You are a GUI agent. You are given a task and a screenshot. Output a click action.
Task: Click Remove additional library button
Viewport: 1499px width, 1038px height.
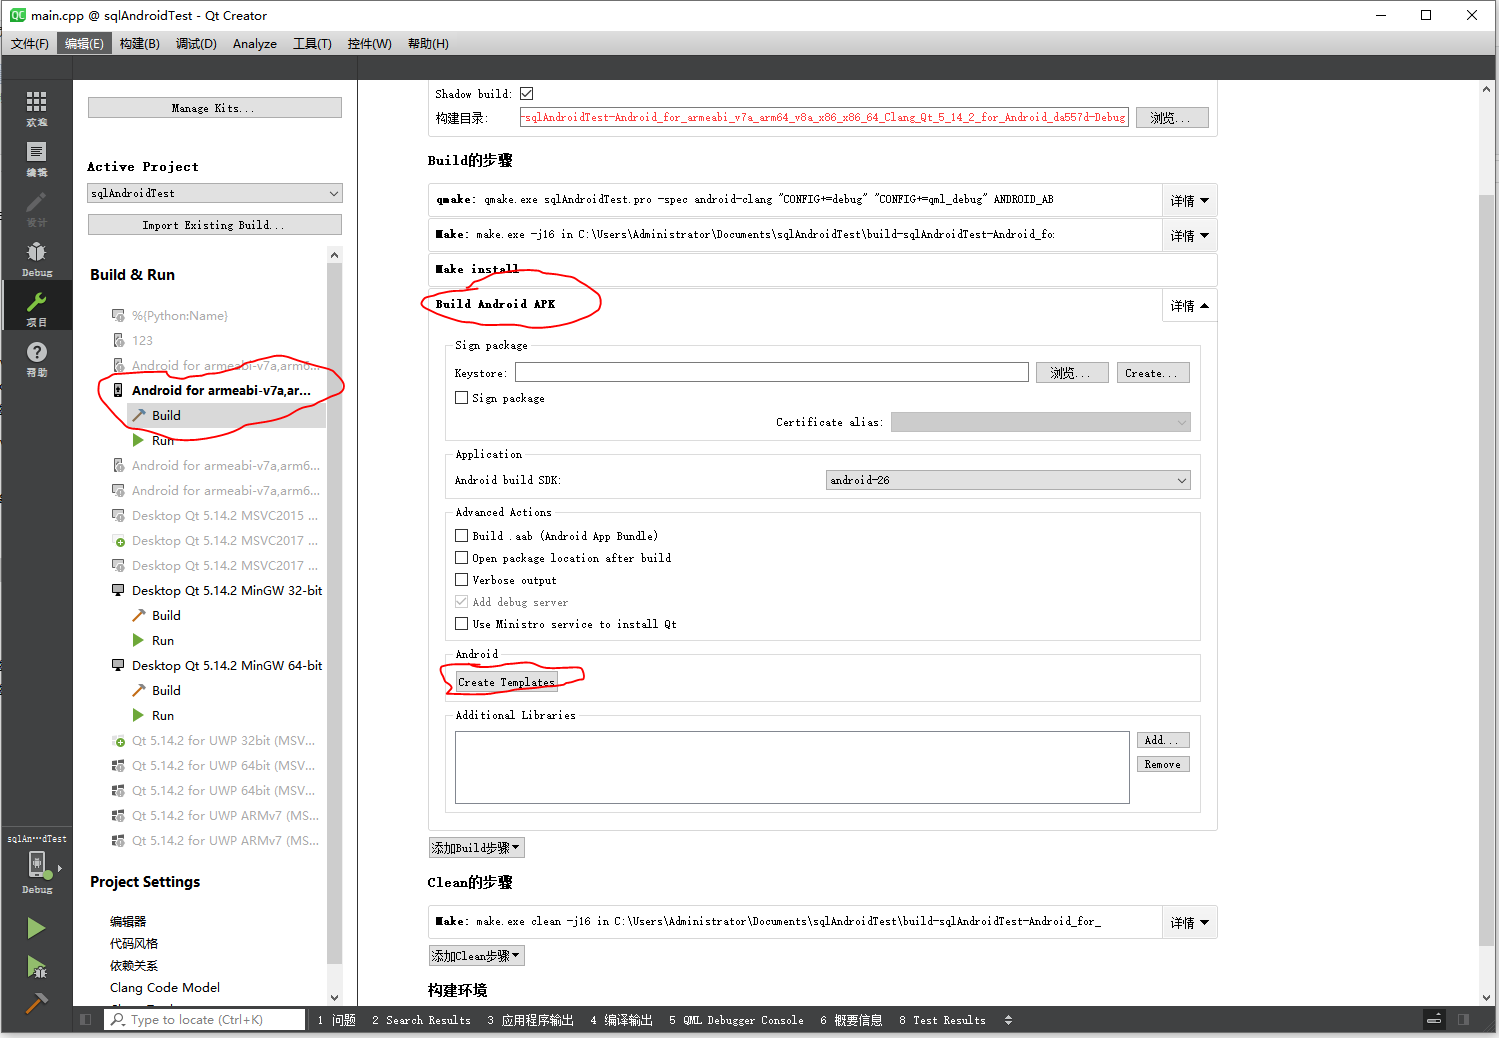pos(1163,764)
